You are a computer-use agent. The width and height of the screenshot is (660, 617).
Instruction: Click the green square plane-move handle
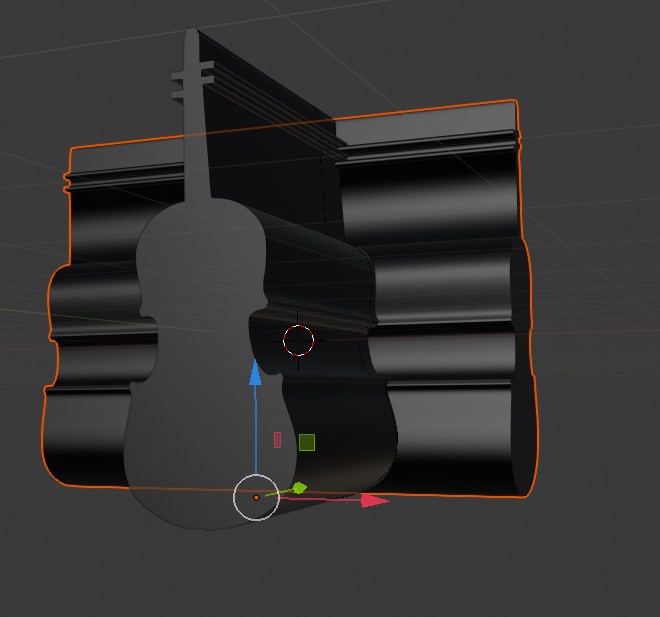coord(307,442)
